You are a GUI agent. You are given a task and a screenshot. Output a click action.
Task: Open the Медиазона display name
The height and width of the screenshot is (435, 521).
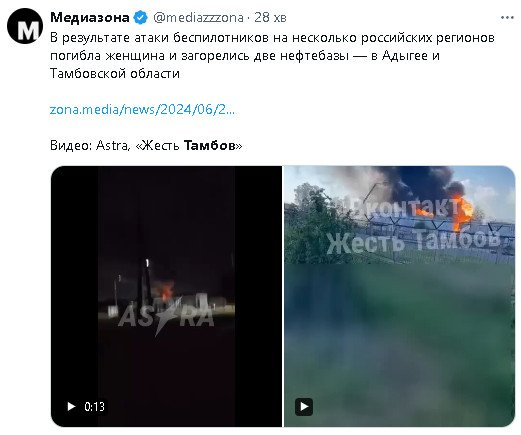[x=90, y=17]
